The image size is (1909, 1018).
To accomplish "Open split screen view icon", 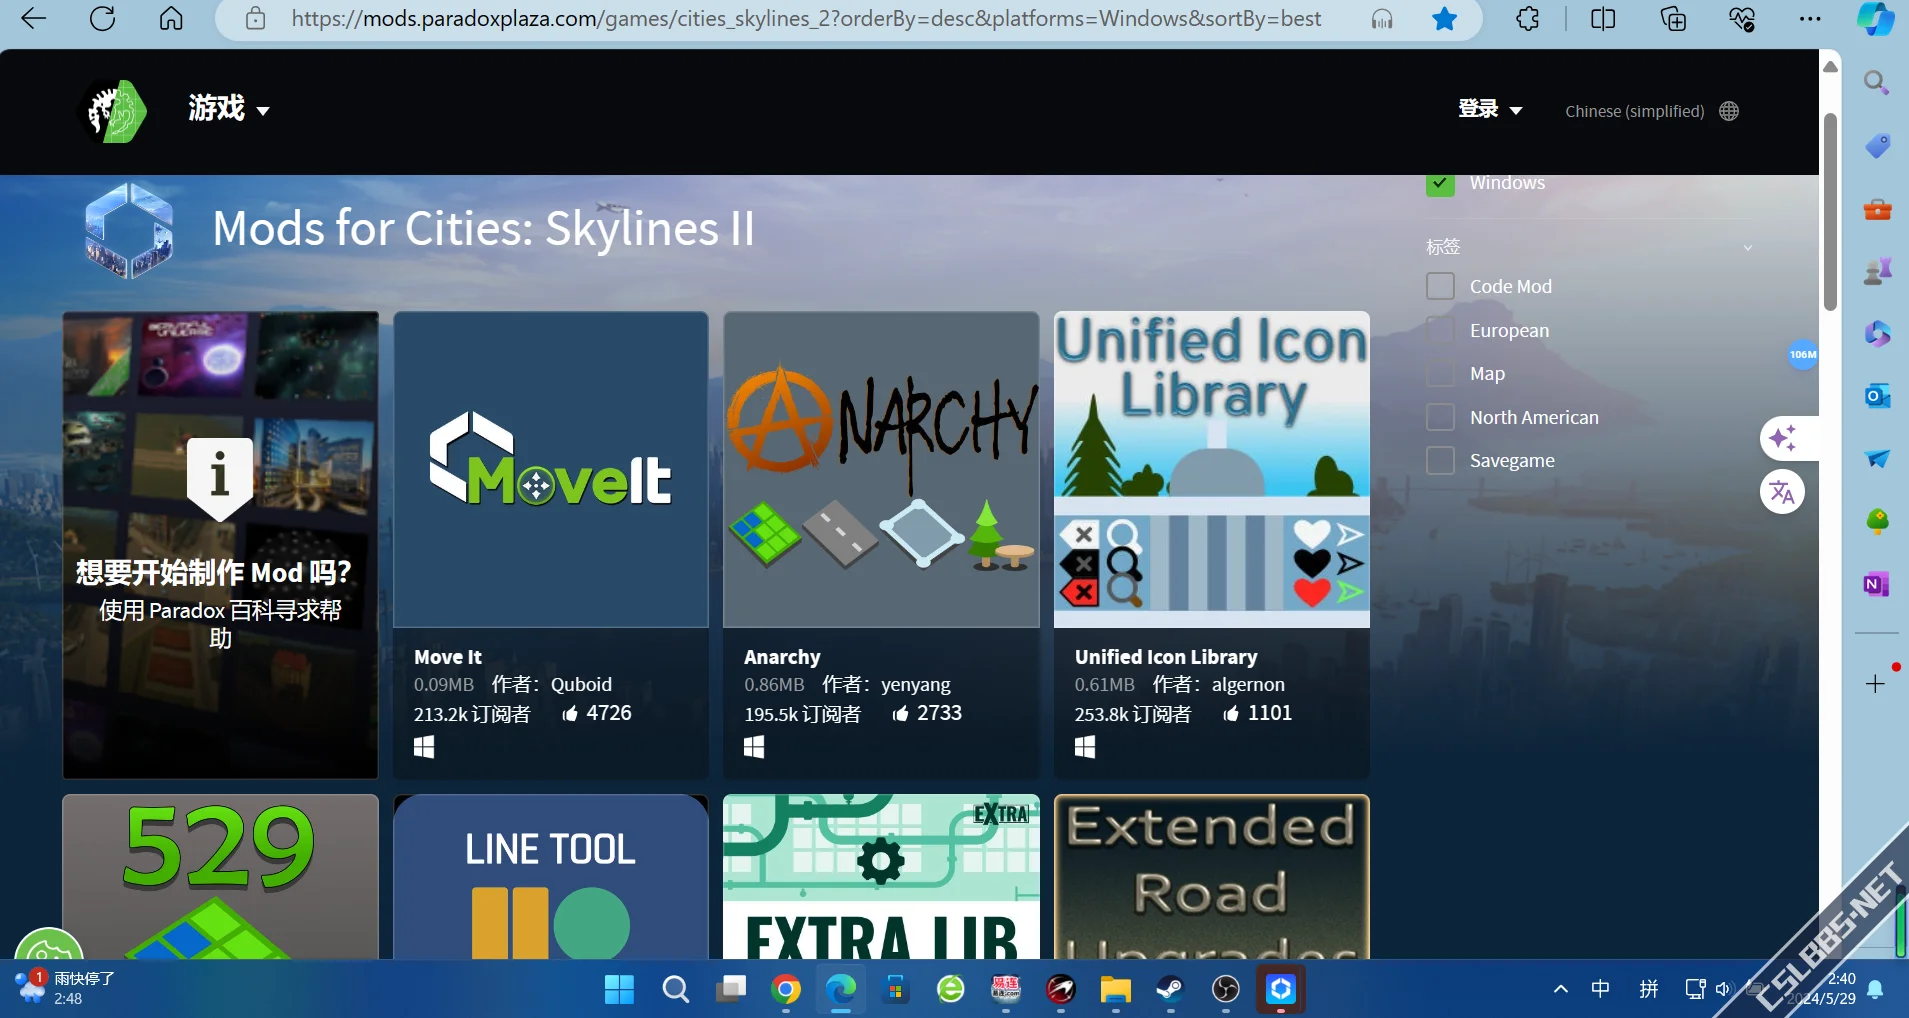I will pyautogui.click(x=1603, y=18).
